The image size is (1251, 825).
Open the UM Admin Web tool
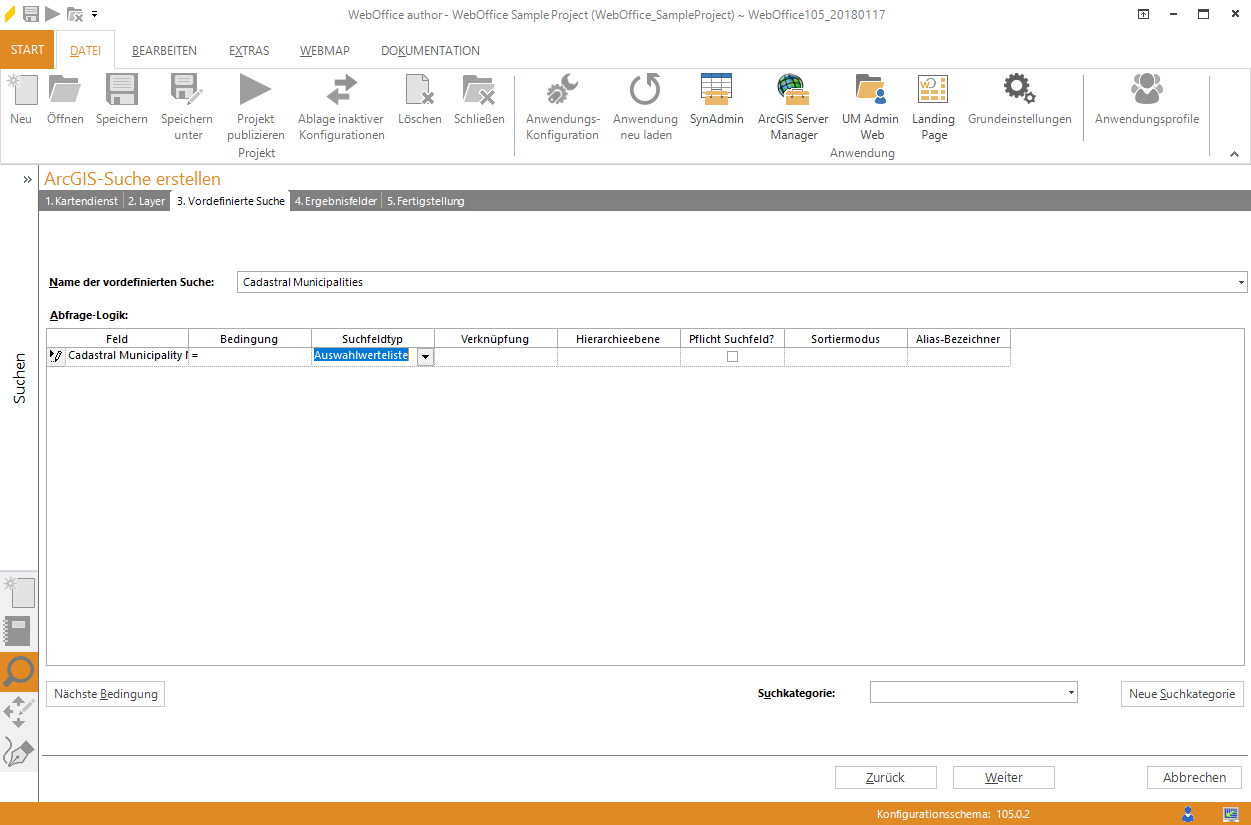tap(871, 92)
